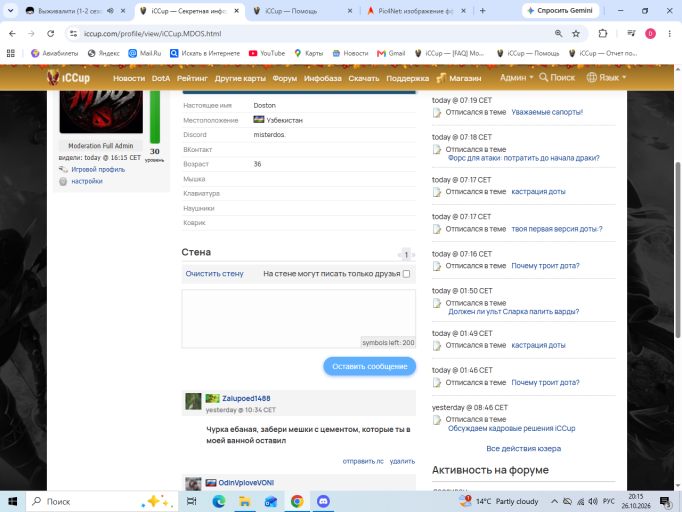This screenshot has height=512, width=682.
Task: Click the 'Оставить сообщение' button
Action: click(370, 366)
